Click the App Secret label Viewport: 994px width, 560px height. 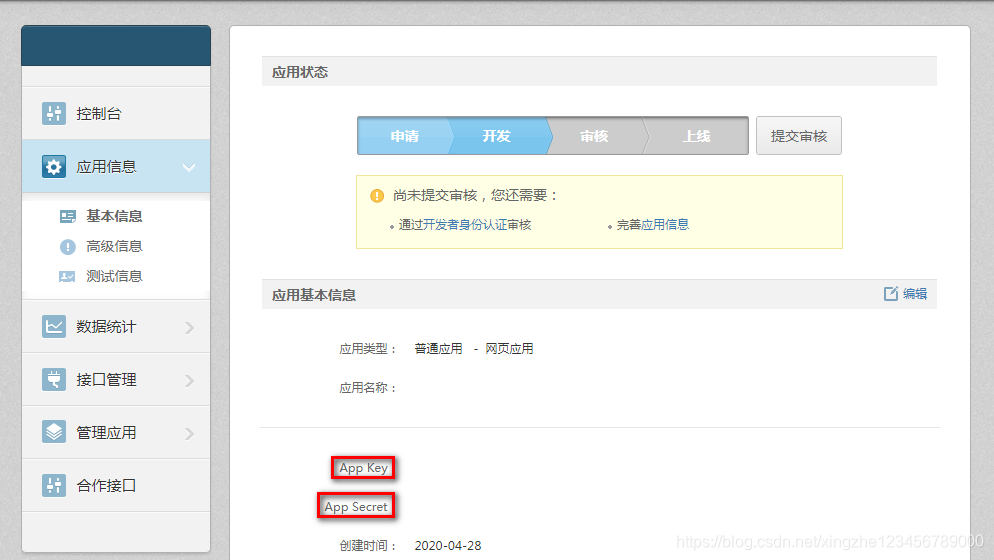point(356,507)
